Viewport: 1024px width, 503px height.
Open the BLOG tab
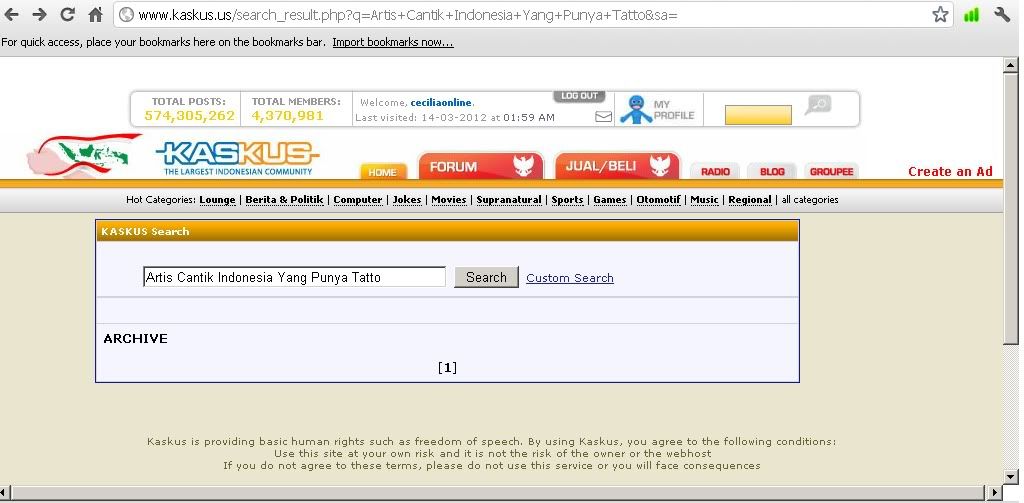[772, 171]
